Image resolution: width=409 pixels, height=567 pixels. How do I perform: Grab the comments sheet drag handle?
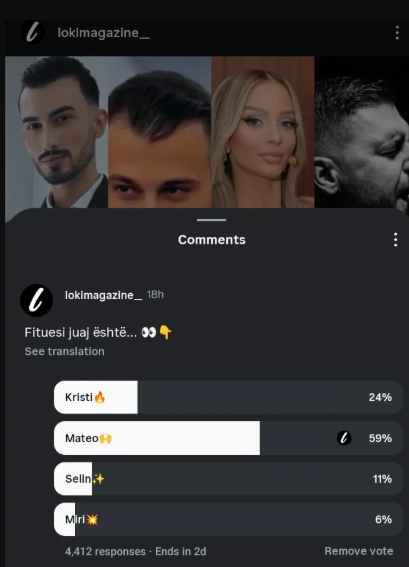[x=212, y=219]
